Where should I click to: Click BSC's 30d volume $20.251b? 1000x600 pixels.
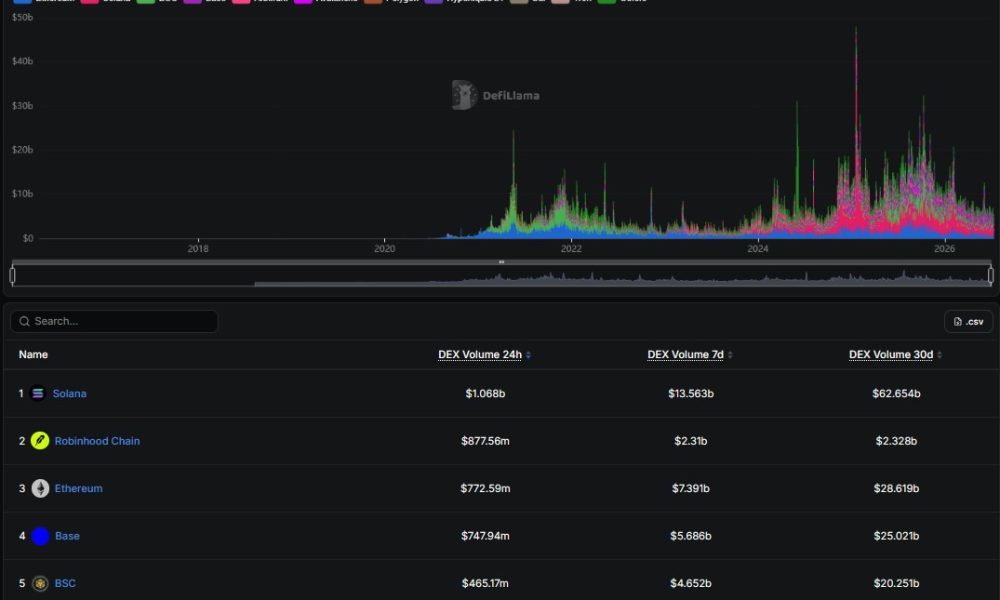896,583
